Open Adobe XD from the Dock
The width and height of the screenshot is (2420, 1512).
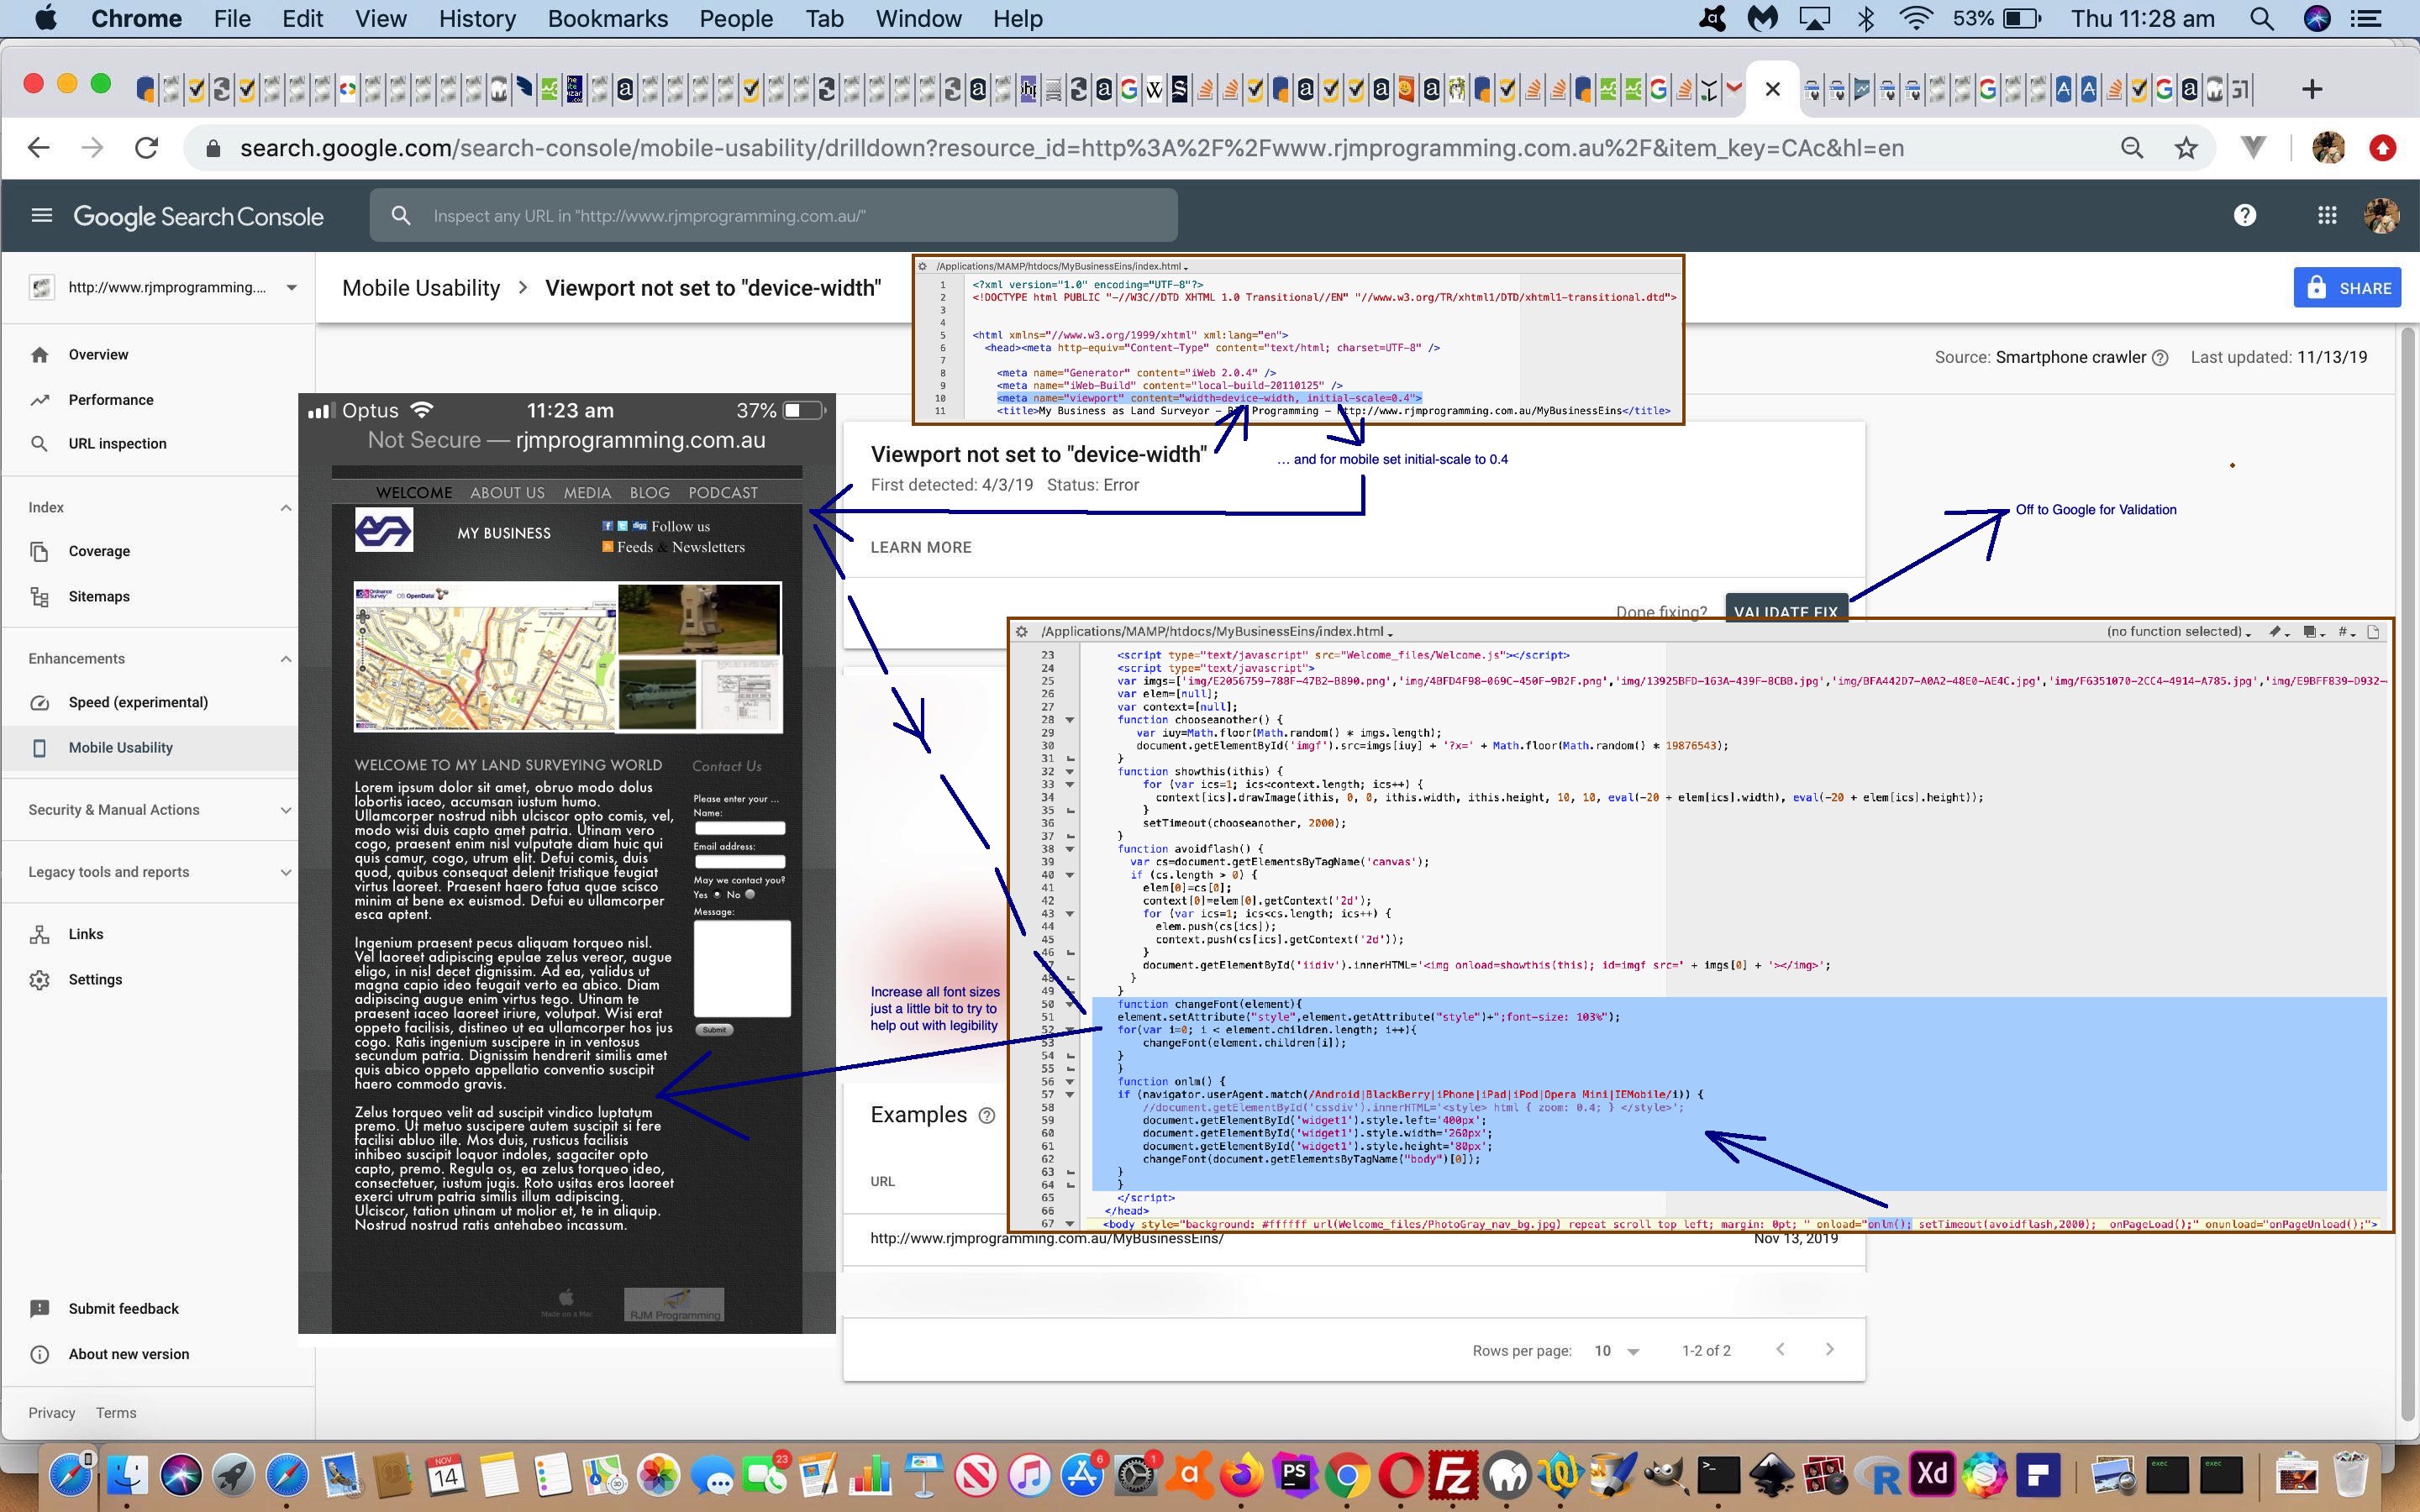[x=1931, y=1474]
